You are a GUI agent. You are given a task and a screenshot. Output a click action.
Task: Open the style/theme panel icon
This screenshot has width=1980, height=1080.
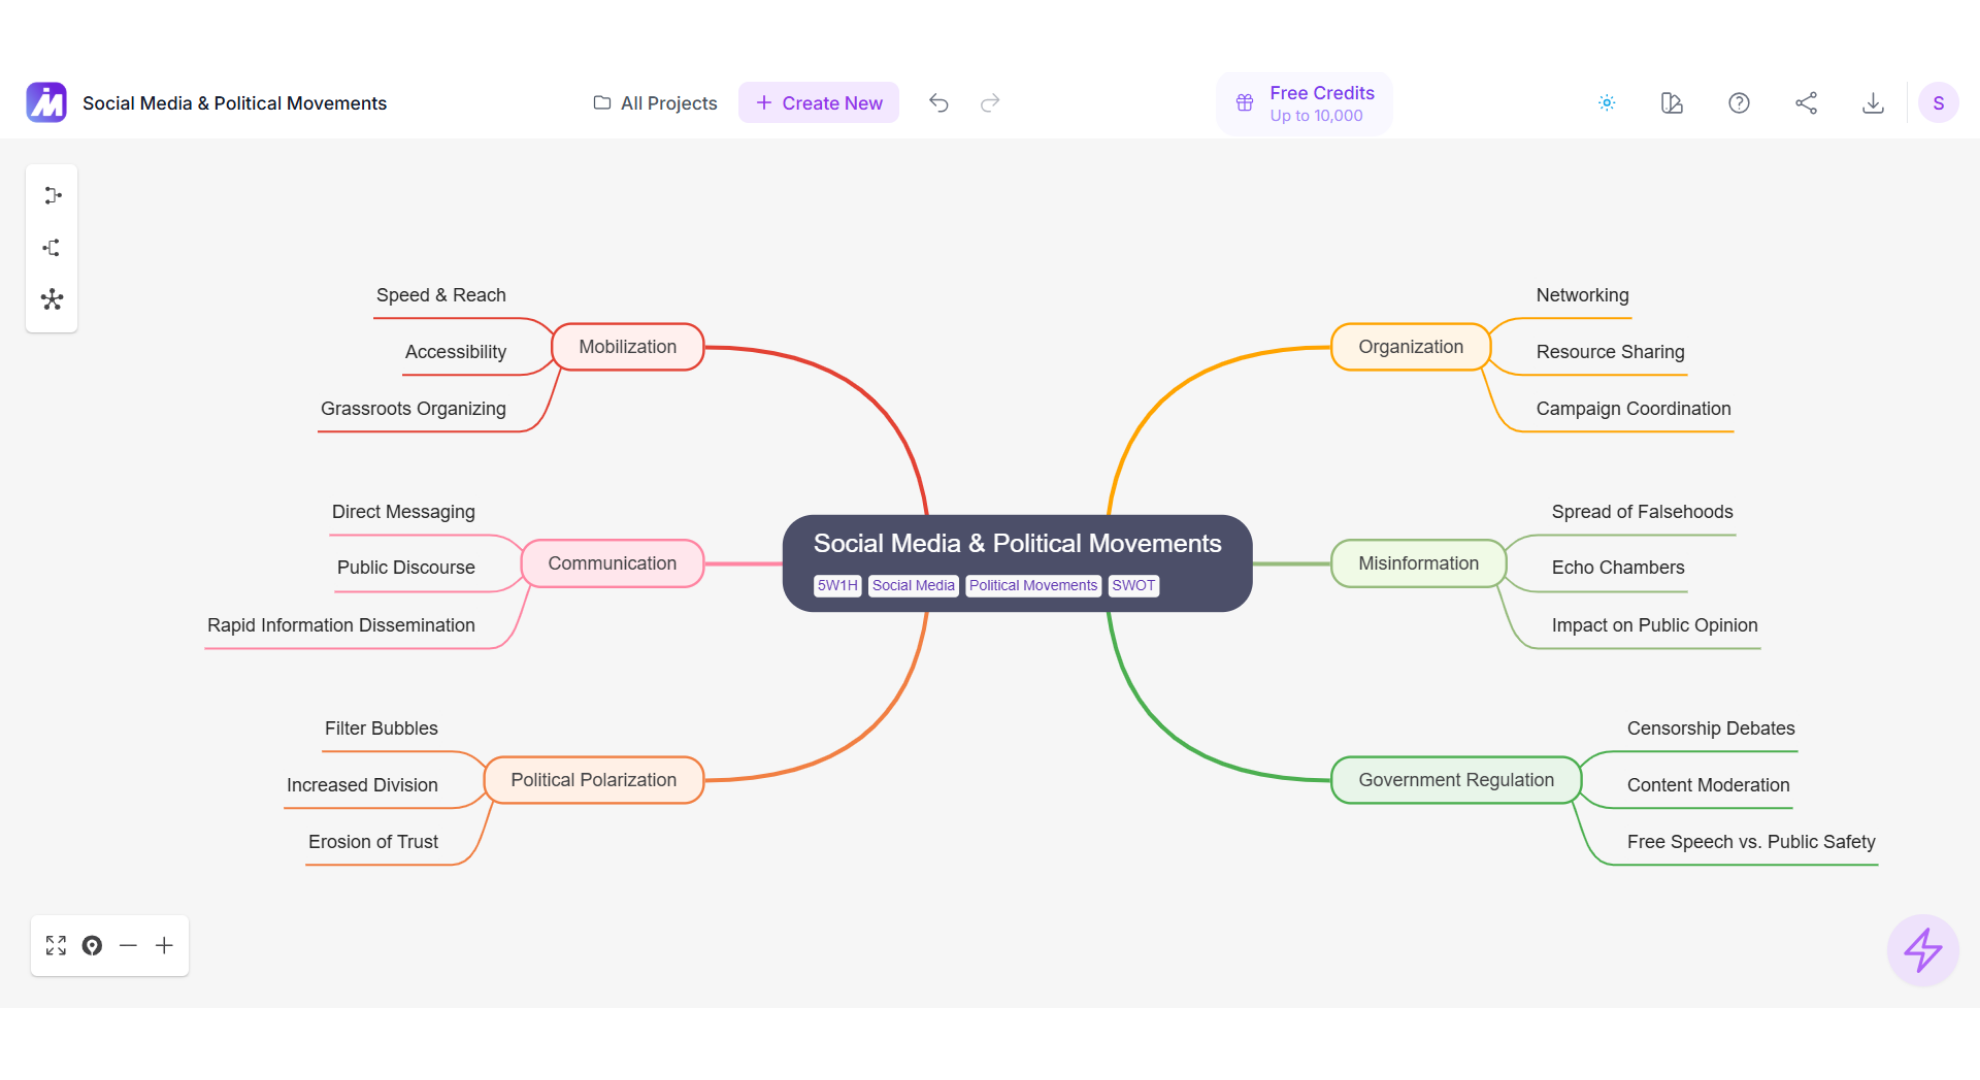point(1672,103)
